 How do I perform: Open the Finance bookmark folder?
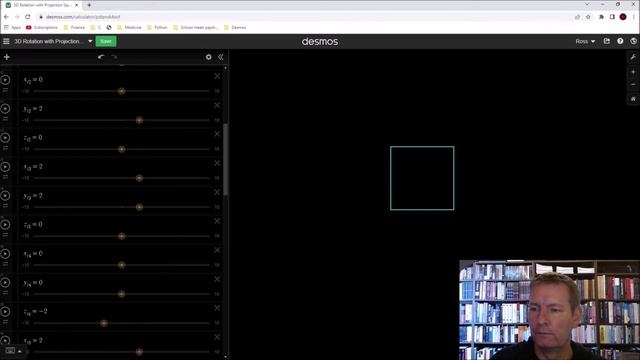(x=74, y=27)
